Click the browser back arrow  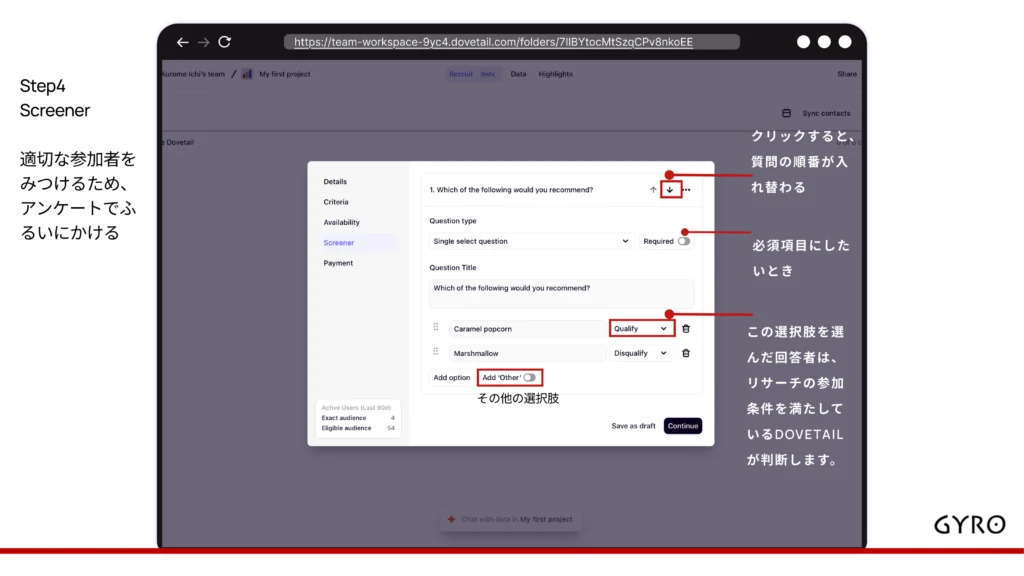[182, 42]
